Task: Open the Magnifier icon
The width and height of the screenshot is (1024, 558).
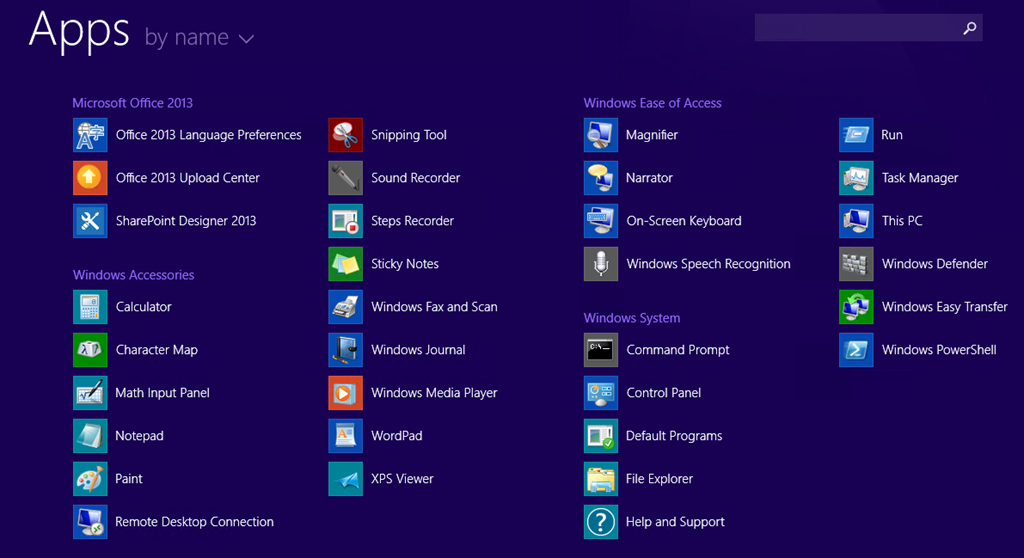Action: [x=601, y=135]
